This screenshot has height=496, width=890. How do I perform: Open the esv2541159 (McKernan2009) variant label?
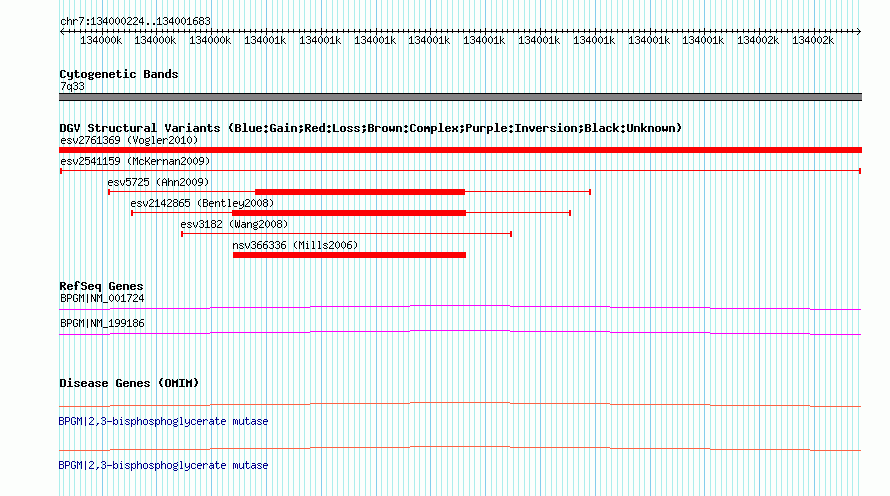tap(135, 161)
